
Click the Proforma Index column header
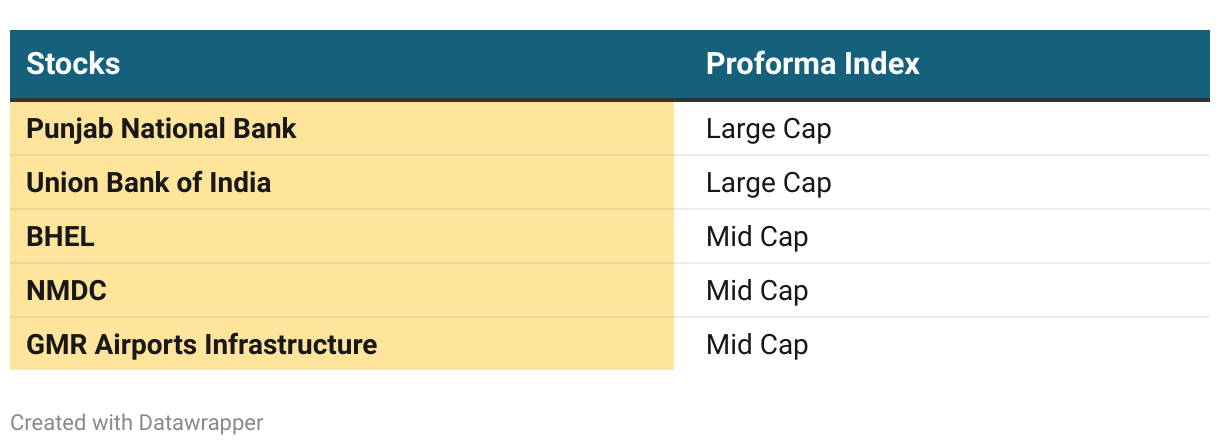coord(812,65)
